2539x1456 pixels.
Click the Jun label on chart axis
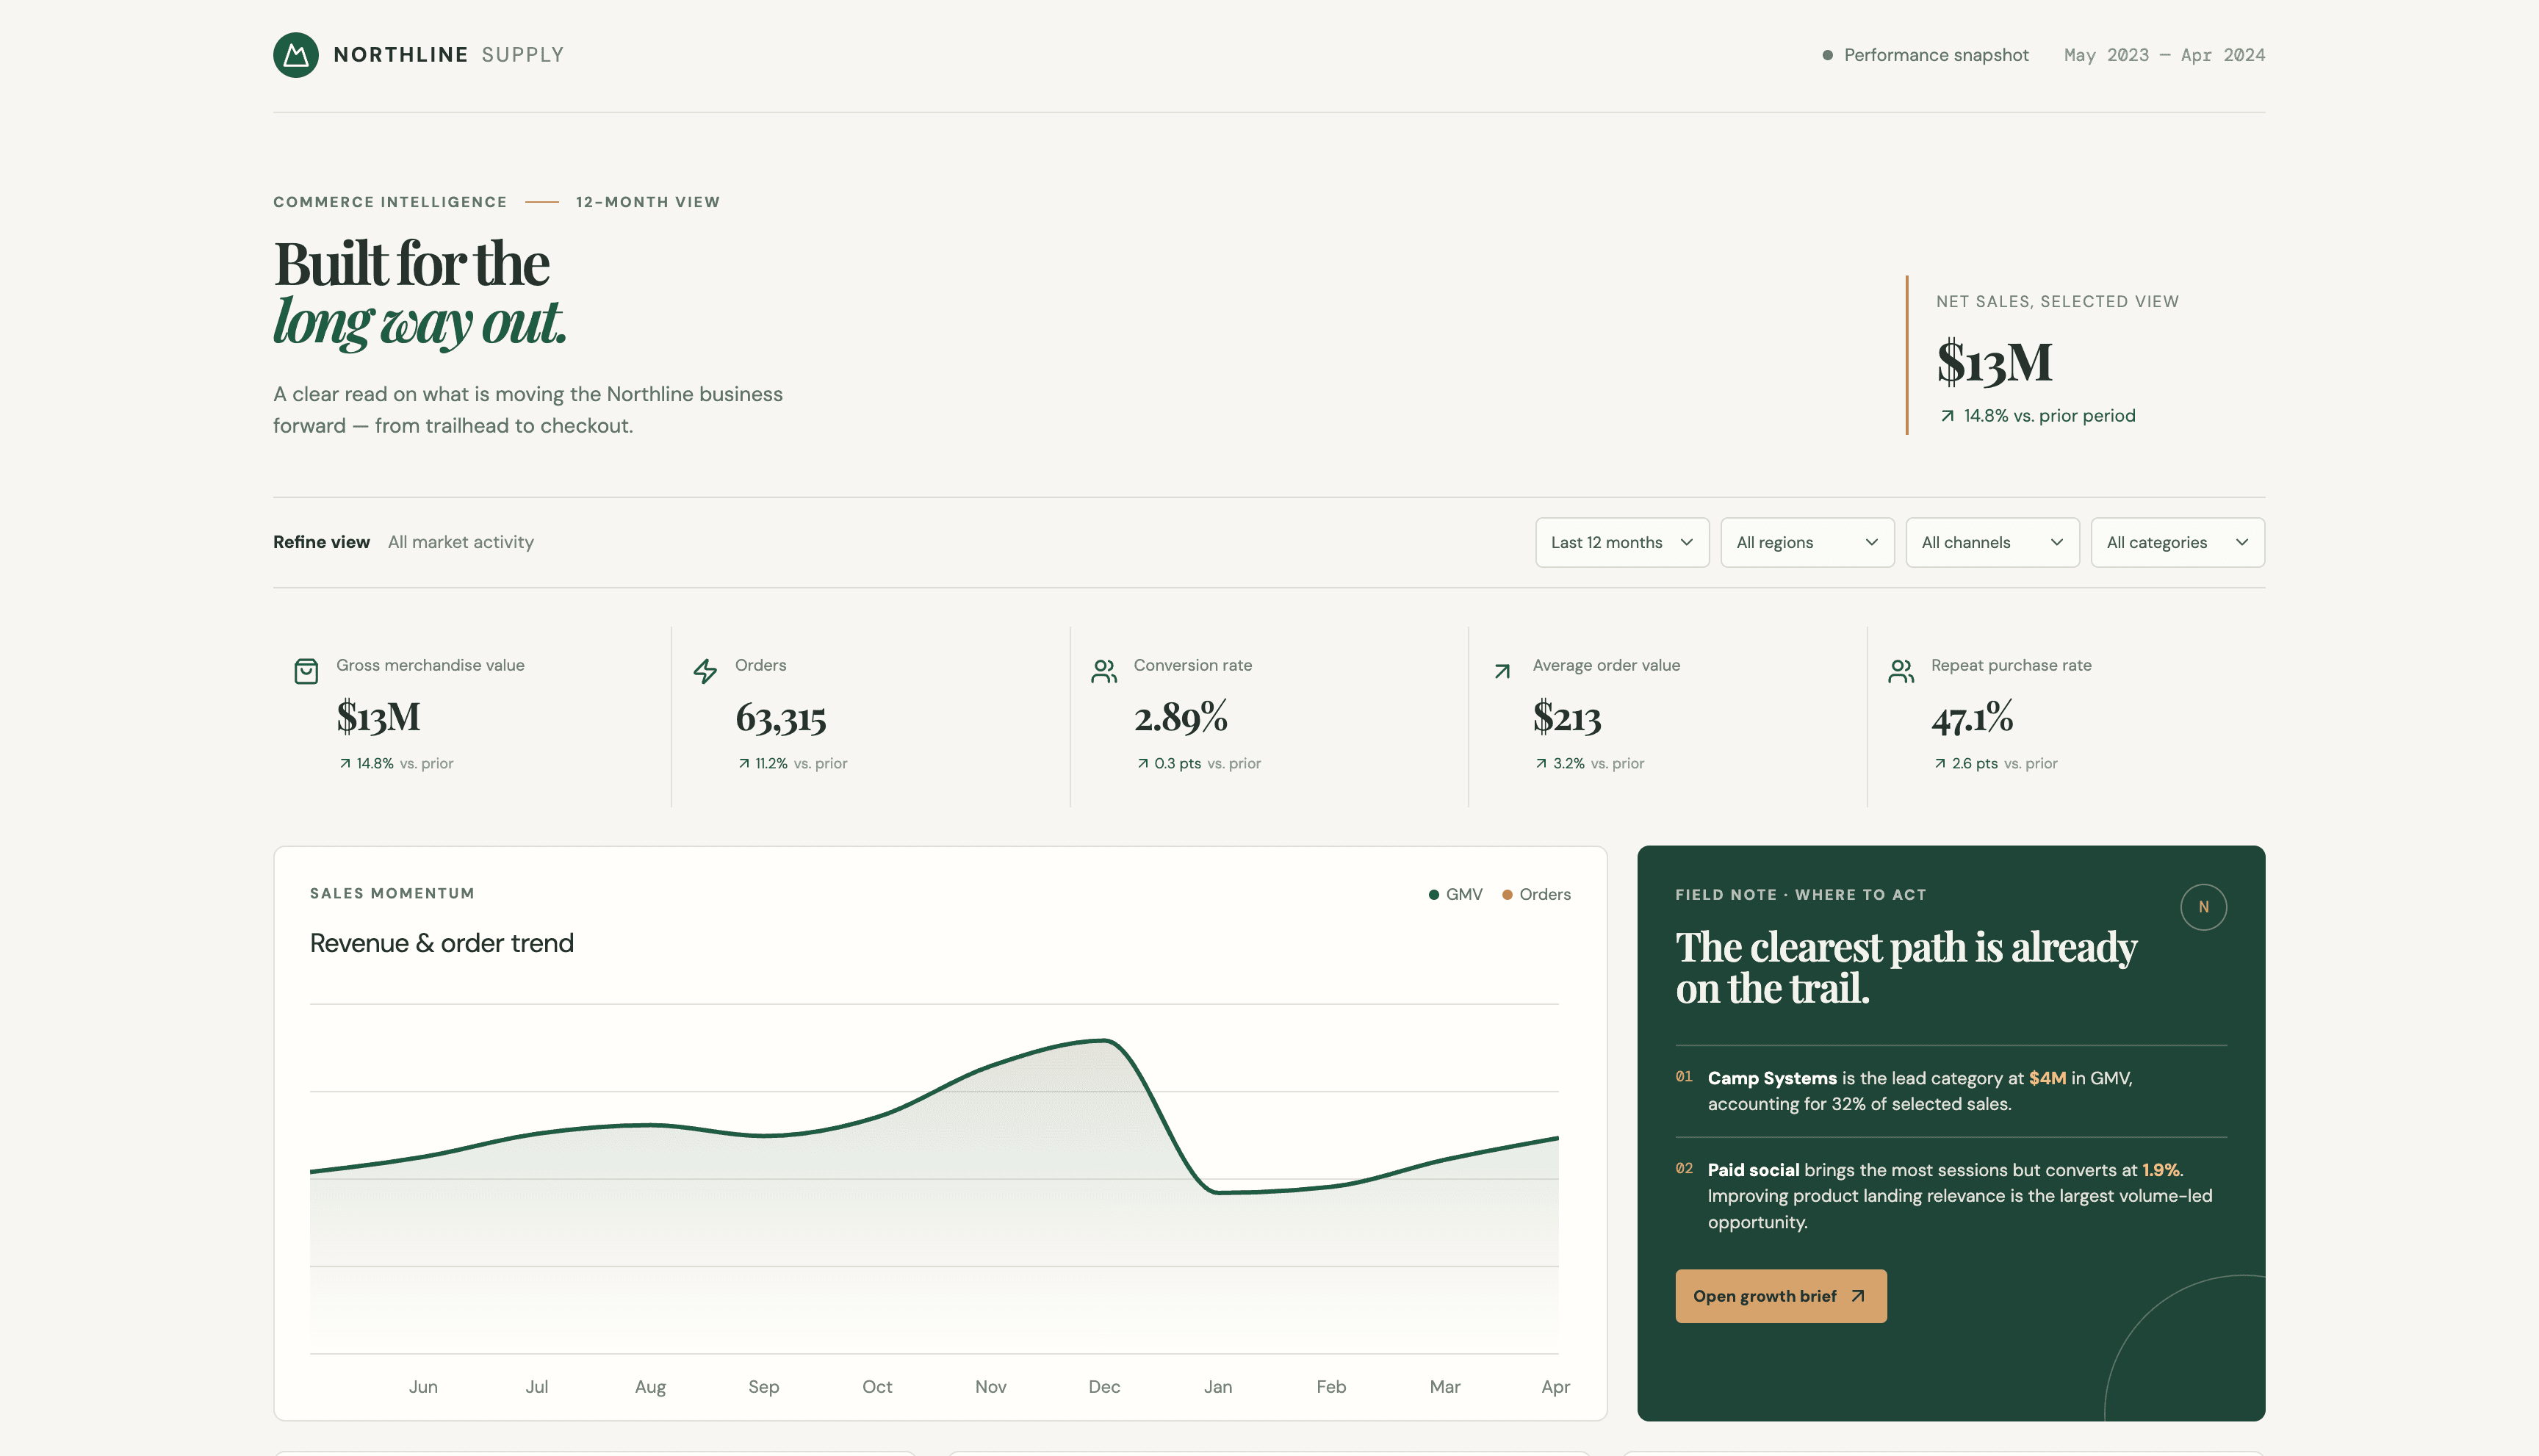[x=423, y=1387]
